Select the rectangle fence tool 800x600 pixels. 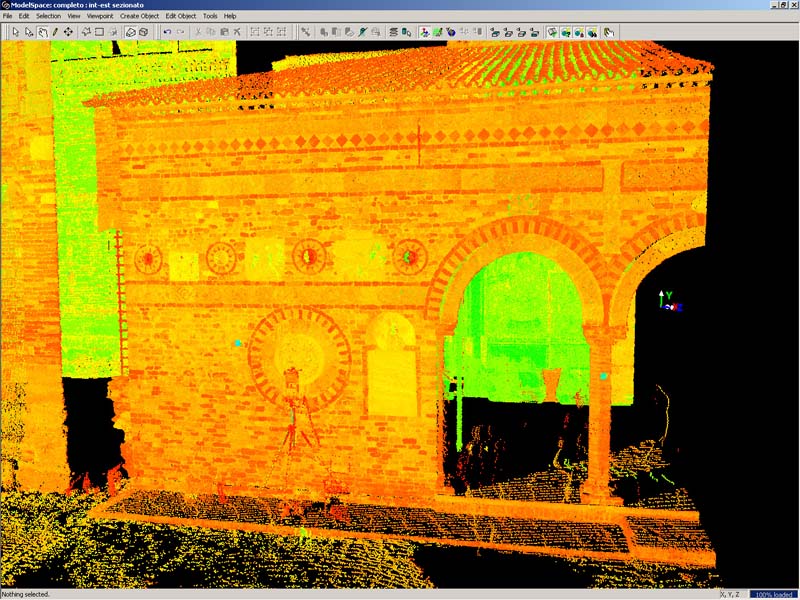[x=99, y=32]
